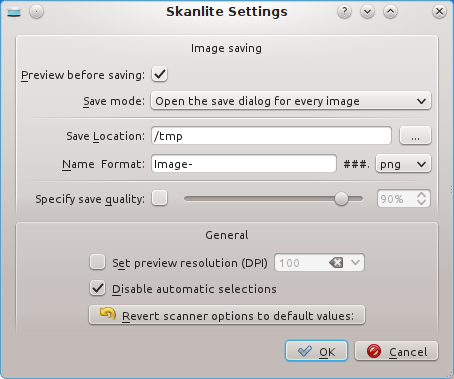This screenshot has width=454, height=379.
Task: Confirm settings with the OK button
Action: tap(316, 351)
